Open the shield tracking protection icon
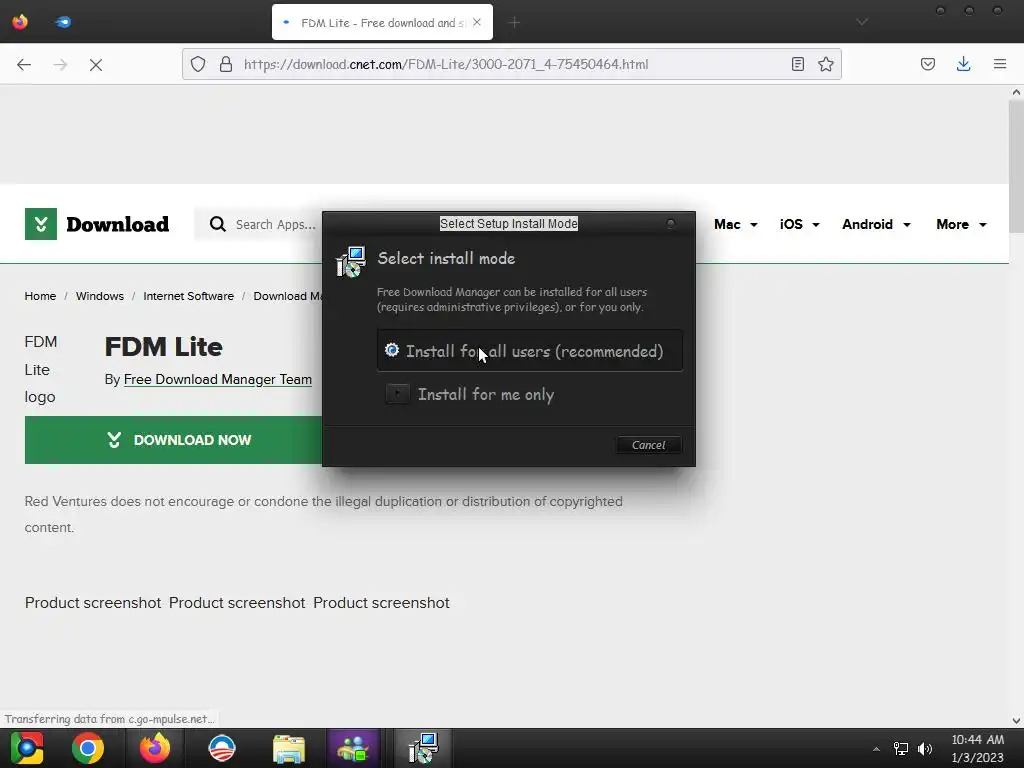The width and height of the screenshot is (1024, 768). (198, 64)
